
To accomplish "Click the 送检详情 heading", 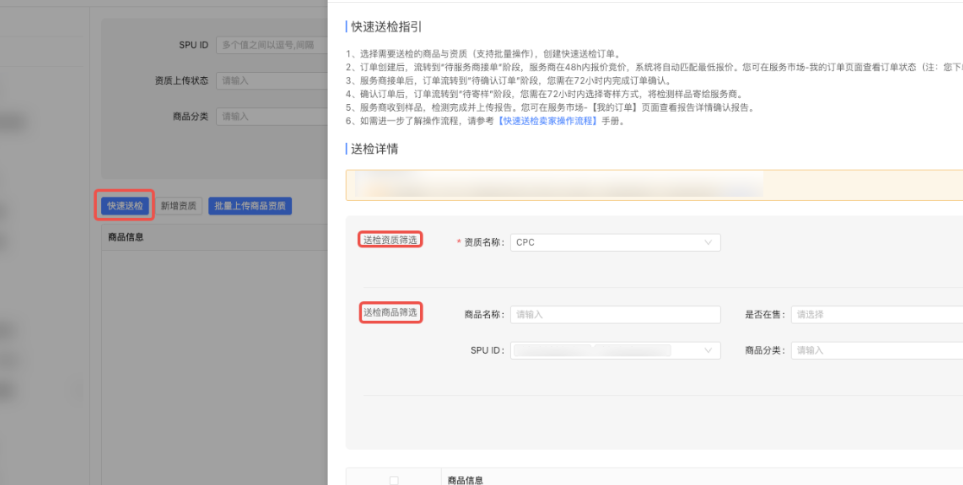I will (375, 149).
